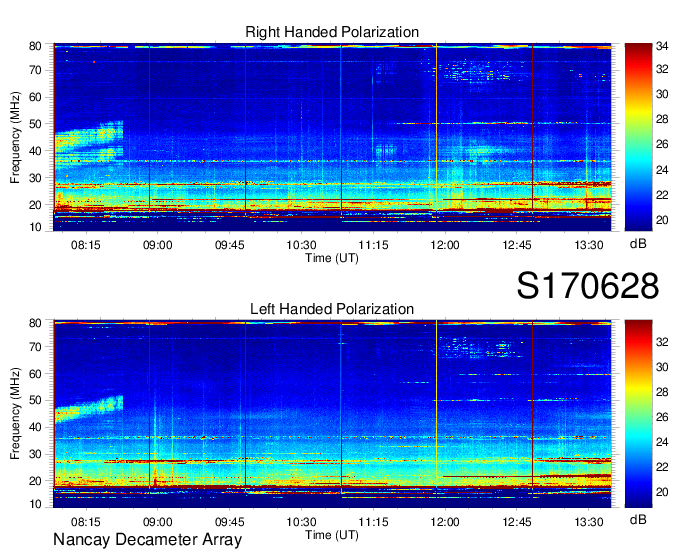
Task: Click the 70 MHz tick of Right Handed plot
Action: pyautogui.click(x=35, y=70)
